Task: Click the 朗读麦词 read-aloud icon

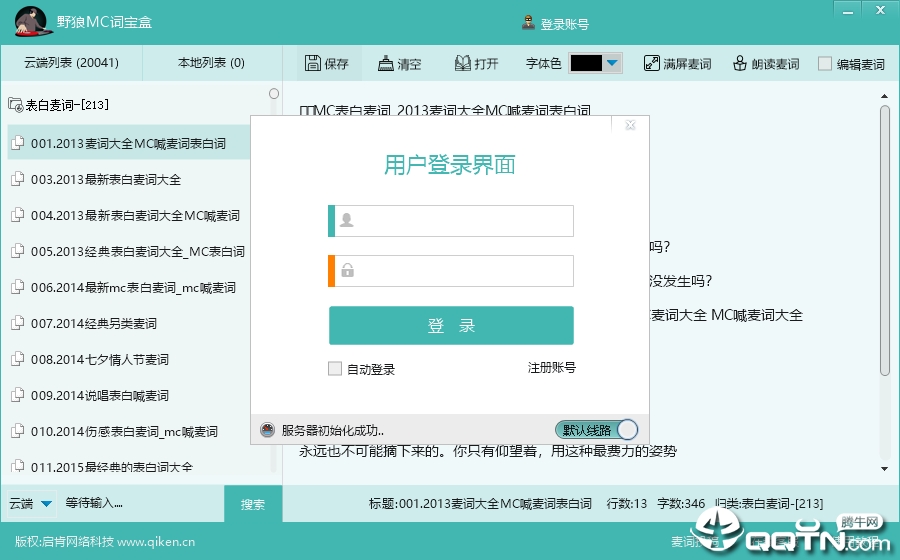Action: [740, 63]
